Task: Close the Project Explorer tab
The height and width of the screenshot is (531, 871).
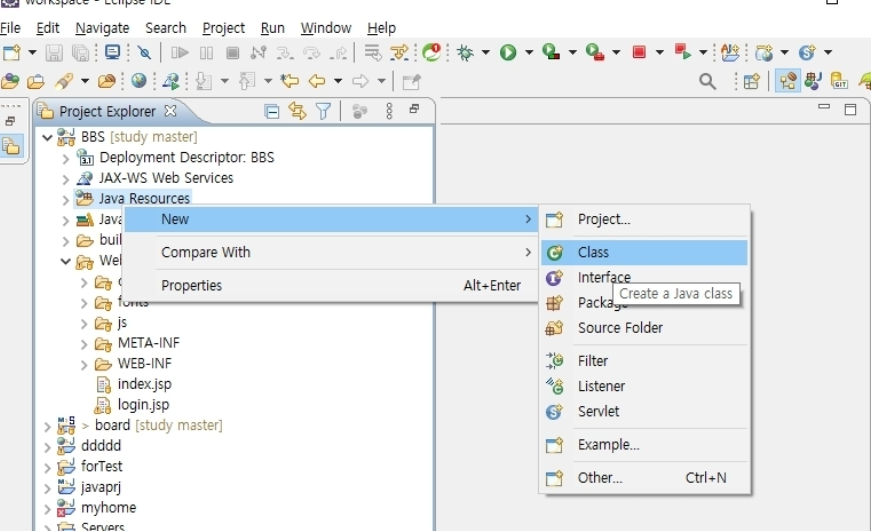Action: click(x=171, y=111)
